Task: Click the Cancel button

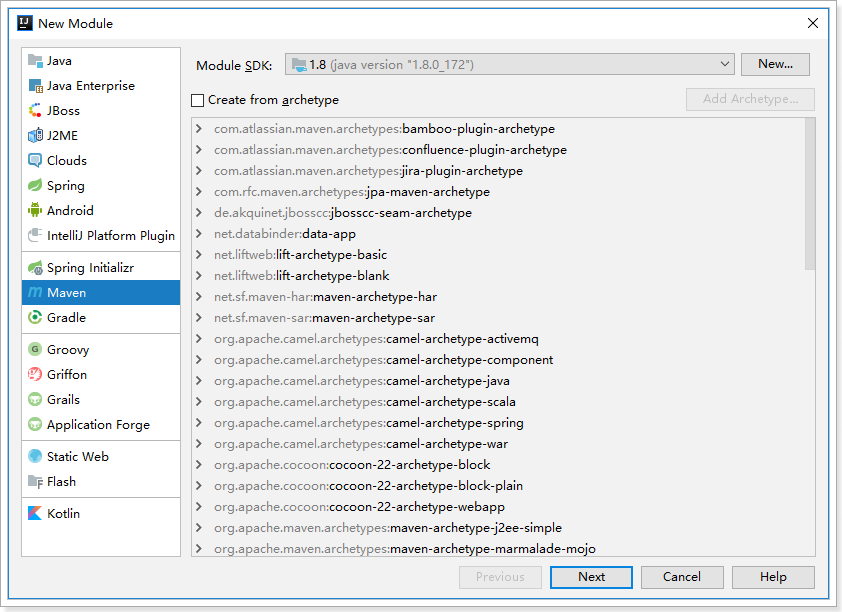Action: [682, 577]
